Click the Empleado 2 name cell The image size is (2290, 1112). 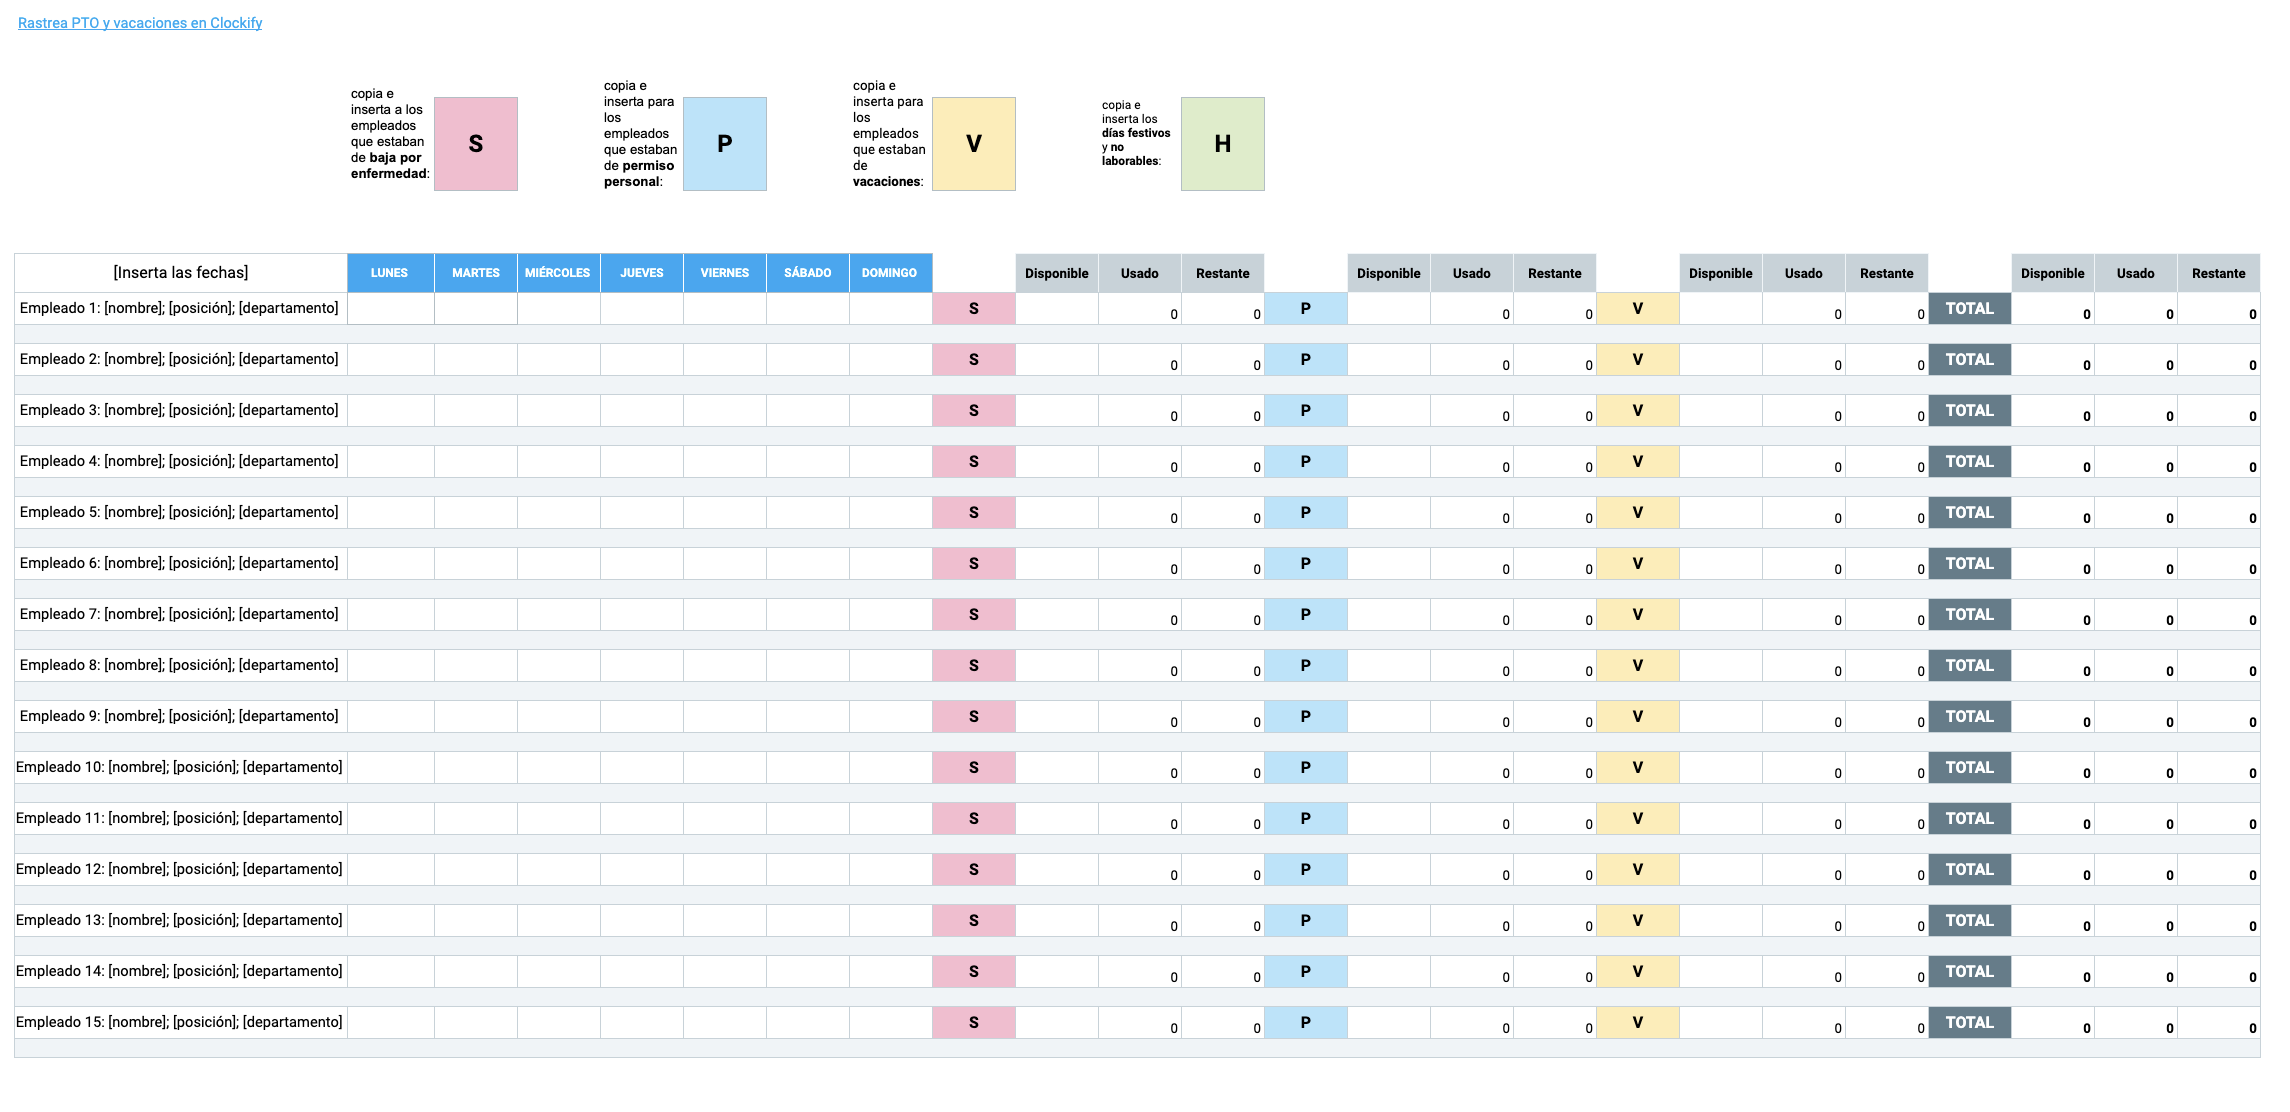click(x=181, y=359)
